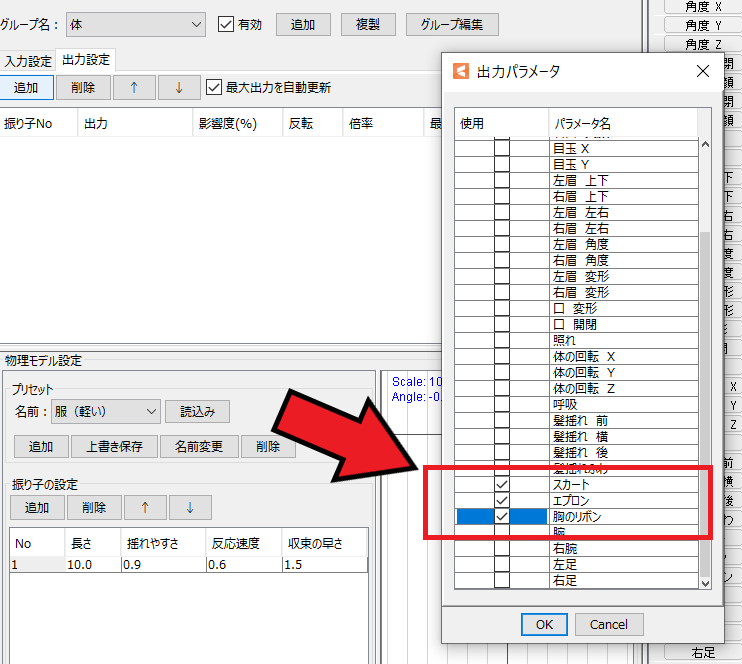Close the 出力パラメータ dialog

(701, 71)
